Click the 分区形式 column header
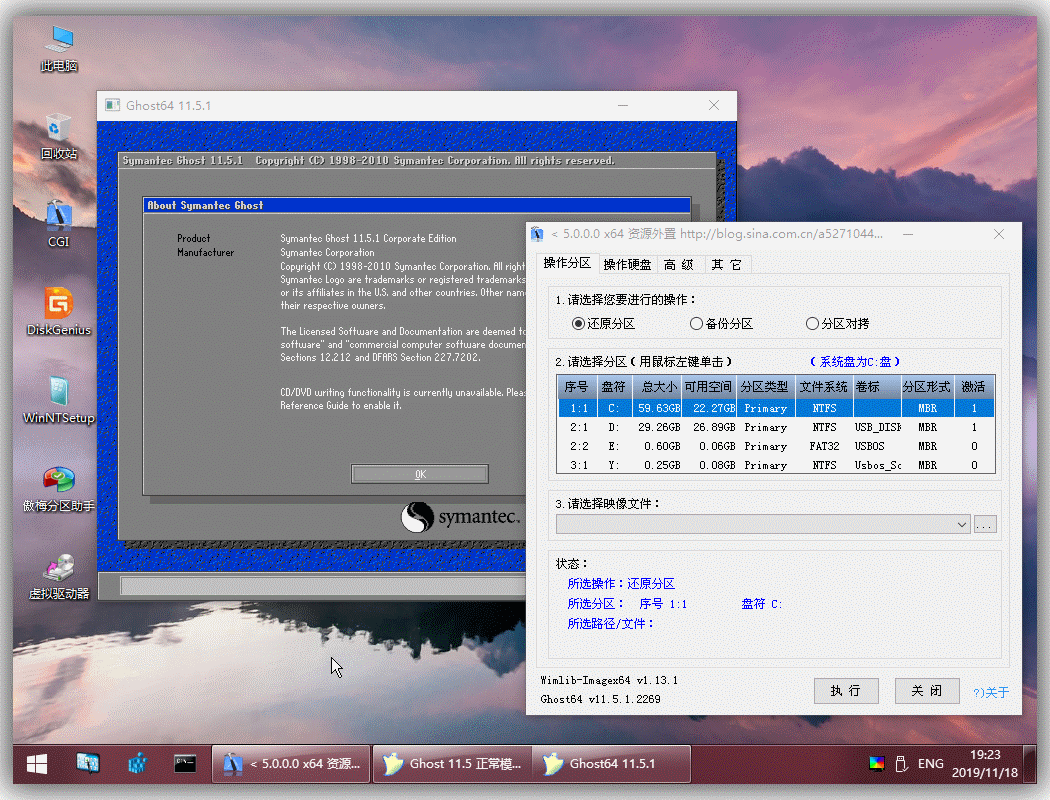Screen dimensions: 1050x800 (x=927, y=387)
